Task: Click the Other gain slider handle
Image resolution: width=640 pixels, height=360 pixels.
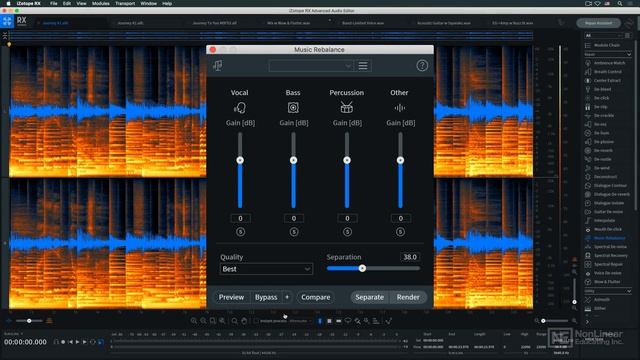Action: [400, 160]
